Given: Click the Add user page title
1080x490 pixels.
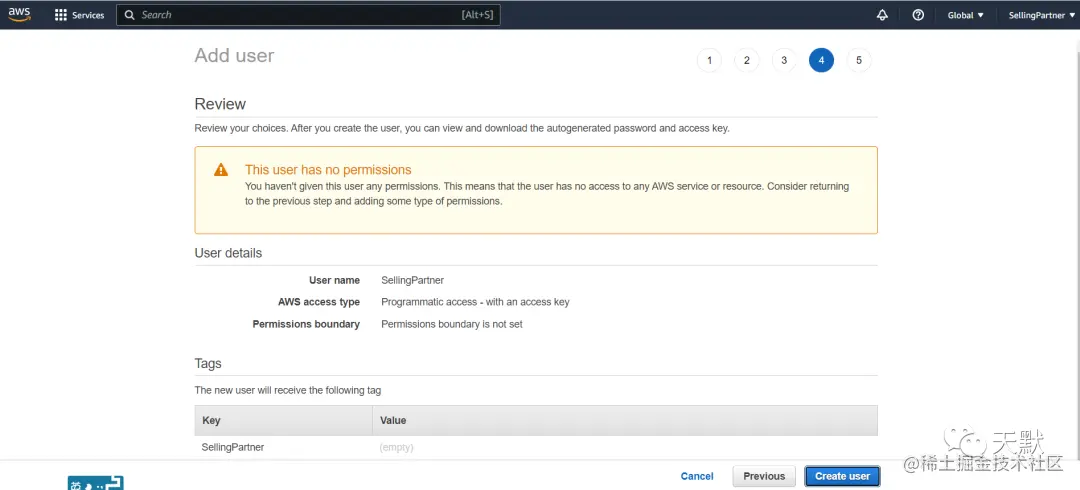Looking at the screenshot, I should (x=234, y=56).
